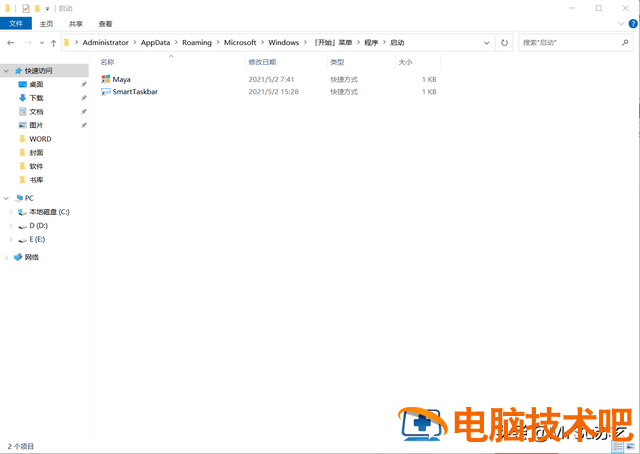Switch to the 查看 view tab
The image size is (640, 454).
[105, 23]
